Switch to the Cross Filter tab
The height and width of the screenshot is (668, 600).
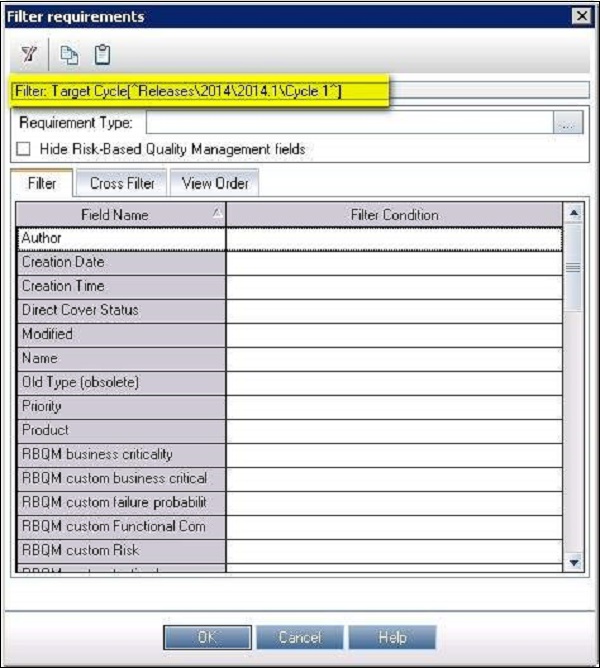pos(122,184)
